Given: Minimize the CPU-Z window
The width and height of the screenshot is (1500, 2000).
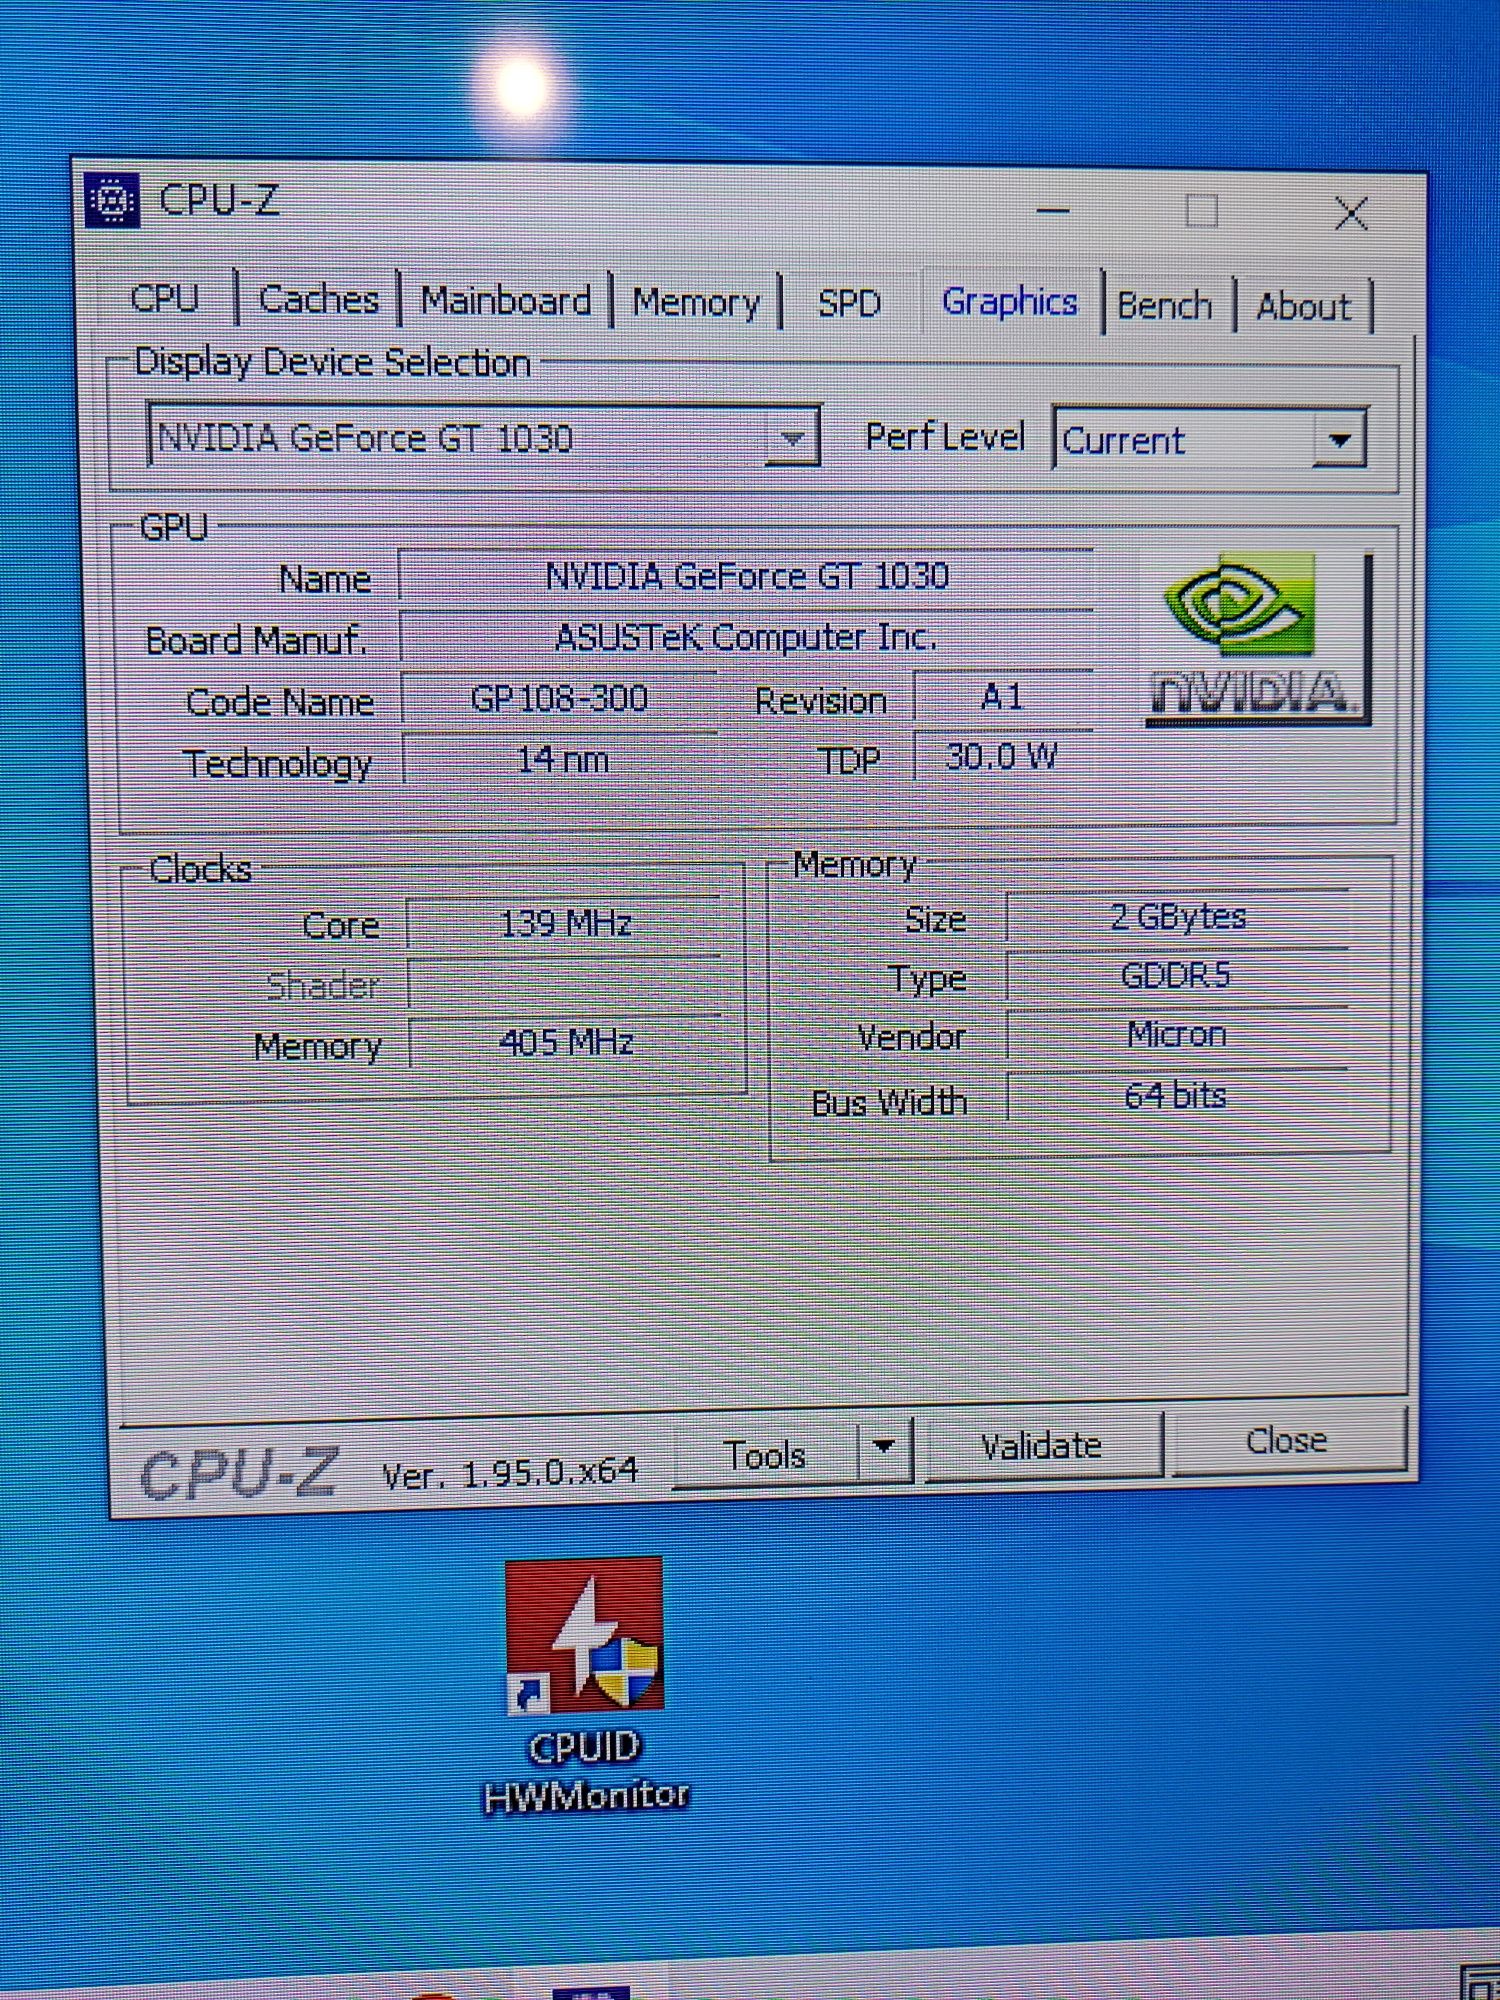Looking at the screenshot, I should click(x=1053, y=210).
